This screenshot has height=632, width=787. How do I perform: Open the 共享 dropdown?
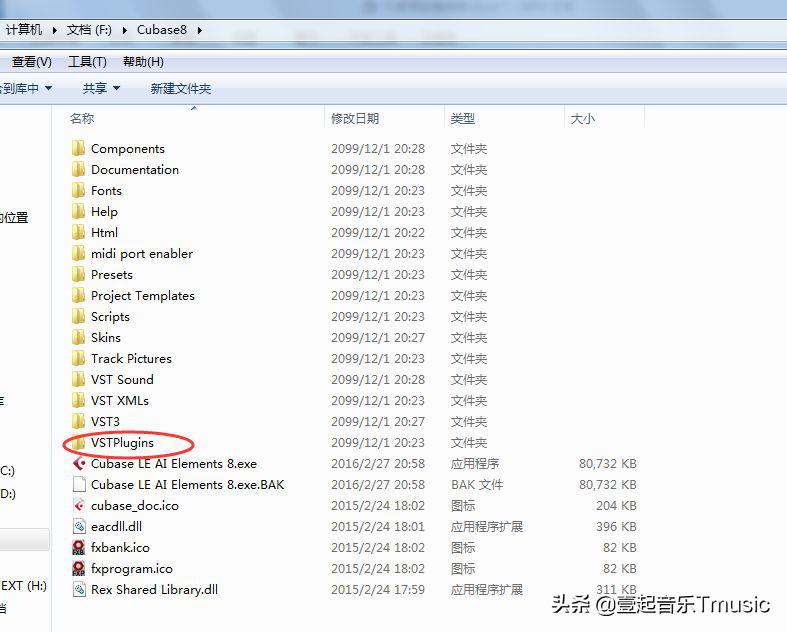(101, 89)
